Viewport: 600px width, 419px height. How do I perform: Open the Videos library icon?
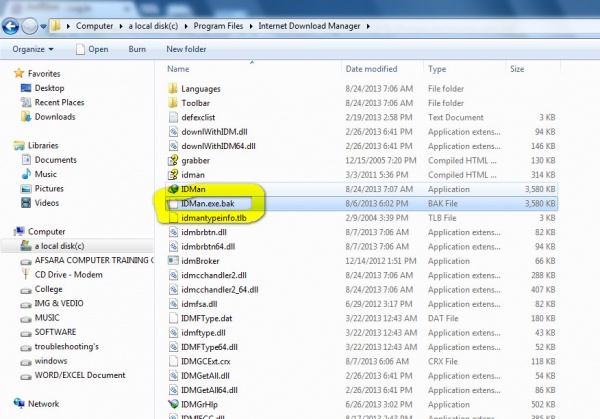[26, 203]
